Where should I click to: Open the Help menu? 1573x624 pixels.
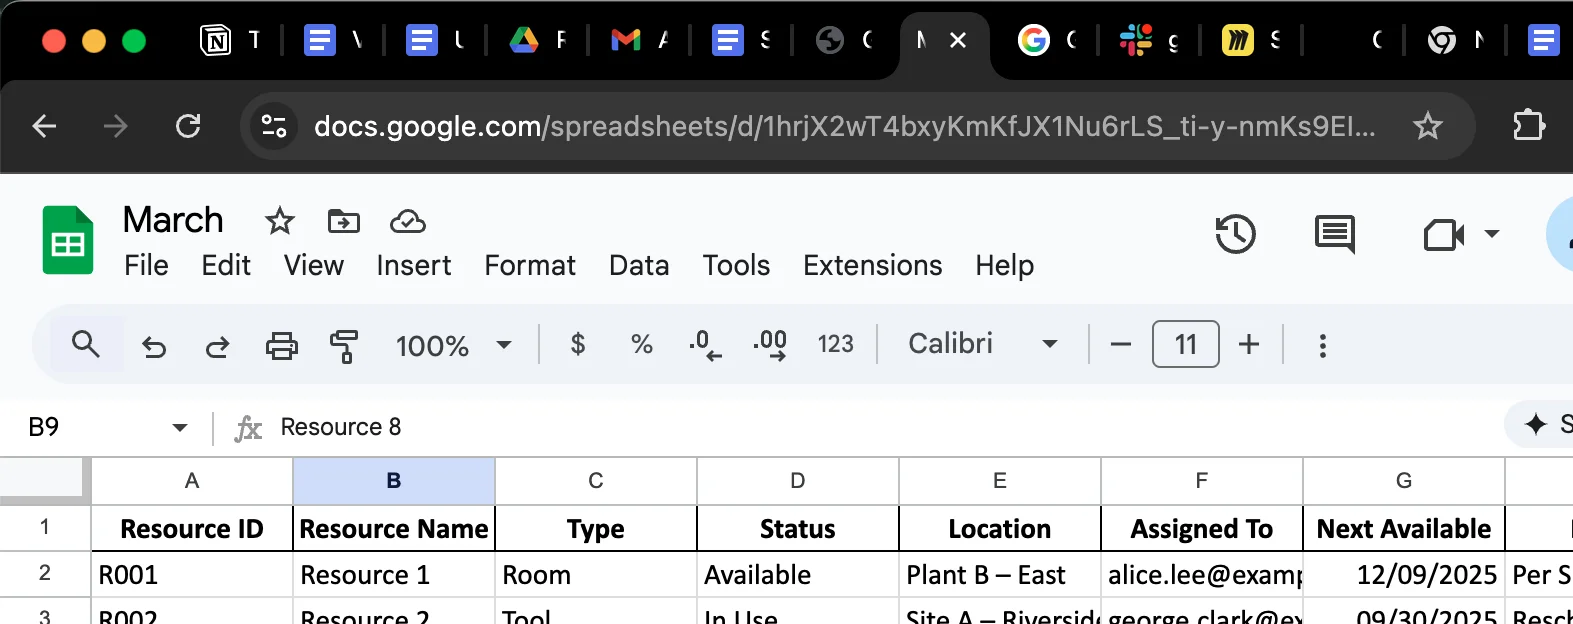tap(1004, 266)
